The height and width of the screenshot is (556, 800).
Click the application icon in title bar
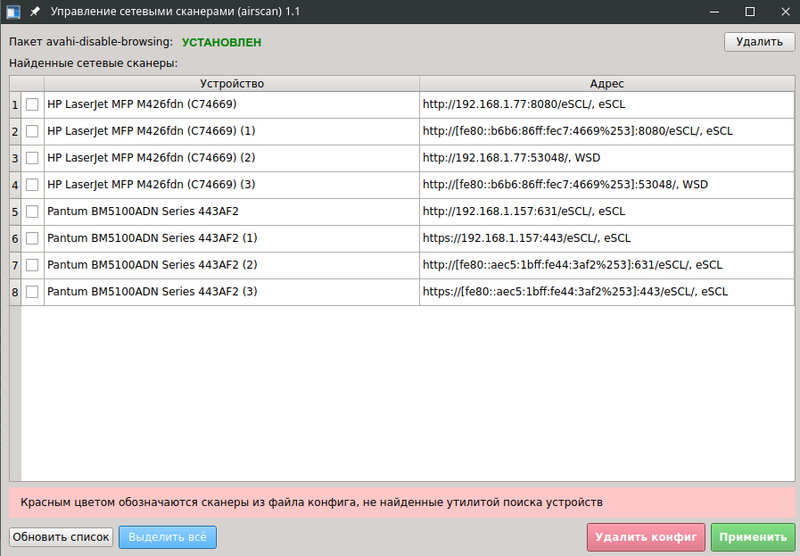click(13, 11)
